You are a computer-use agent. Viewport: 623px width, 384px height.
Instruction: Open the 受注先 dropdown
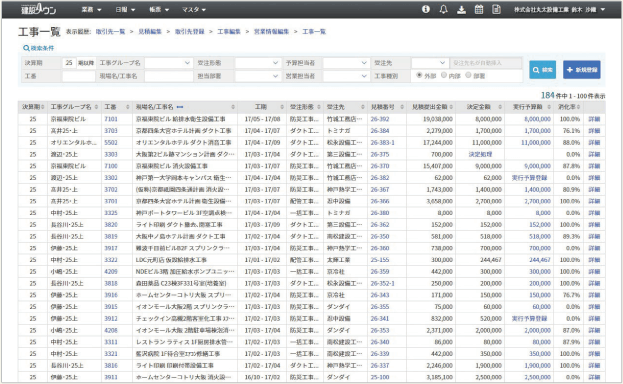click(x=430, y=63)
